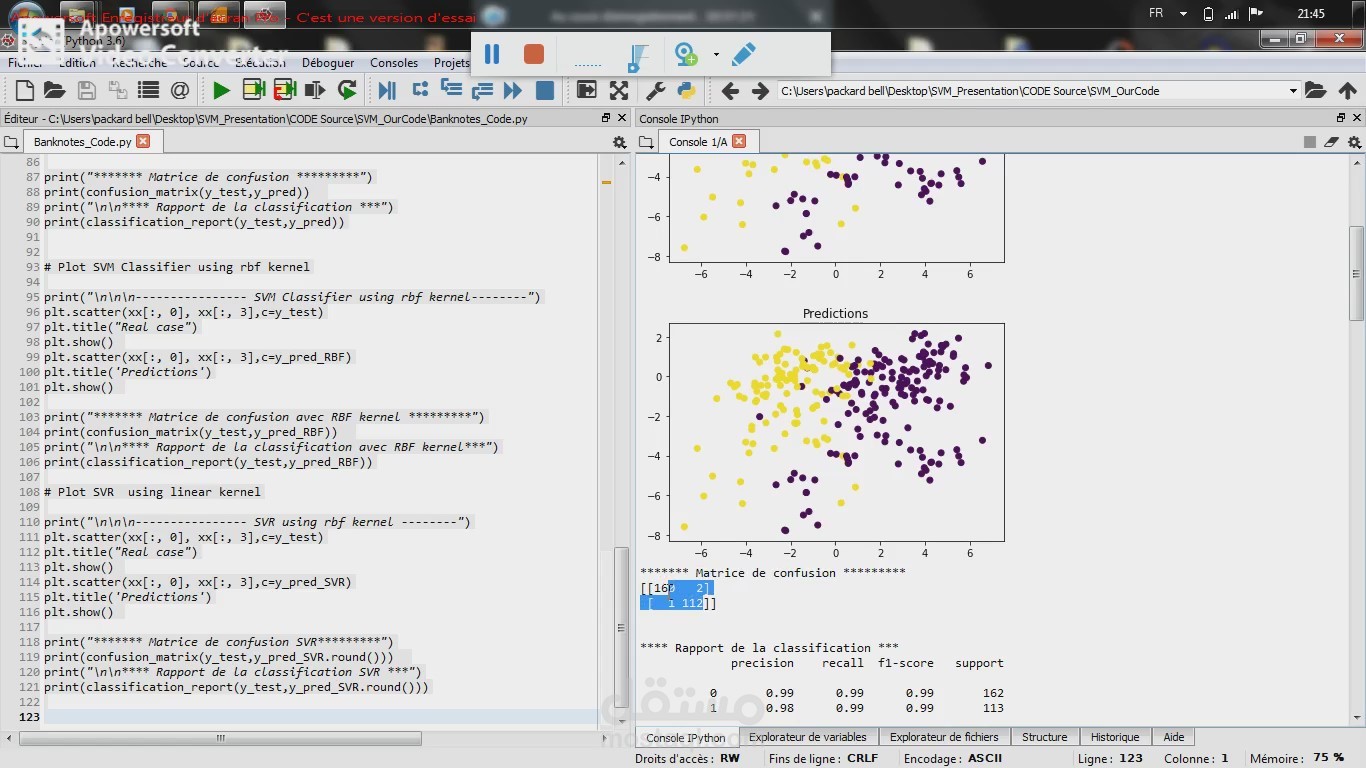Add a webcam overlay to the recording
This screenshot has width=1366, height=768.
(686, 54)
